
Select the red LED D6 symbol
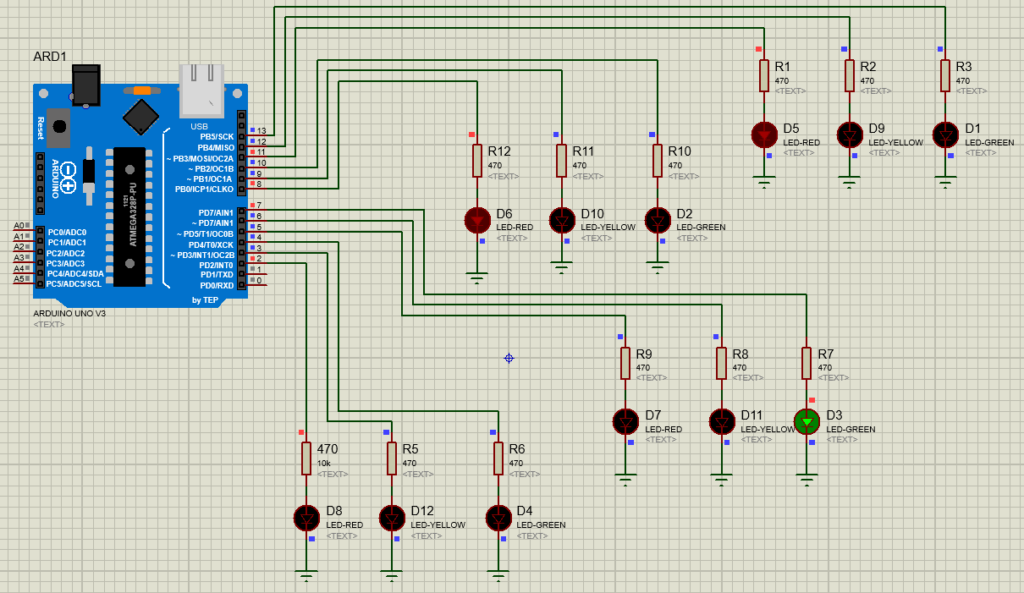477,220
